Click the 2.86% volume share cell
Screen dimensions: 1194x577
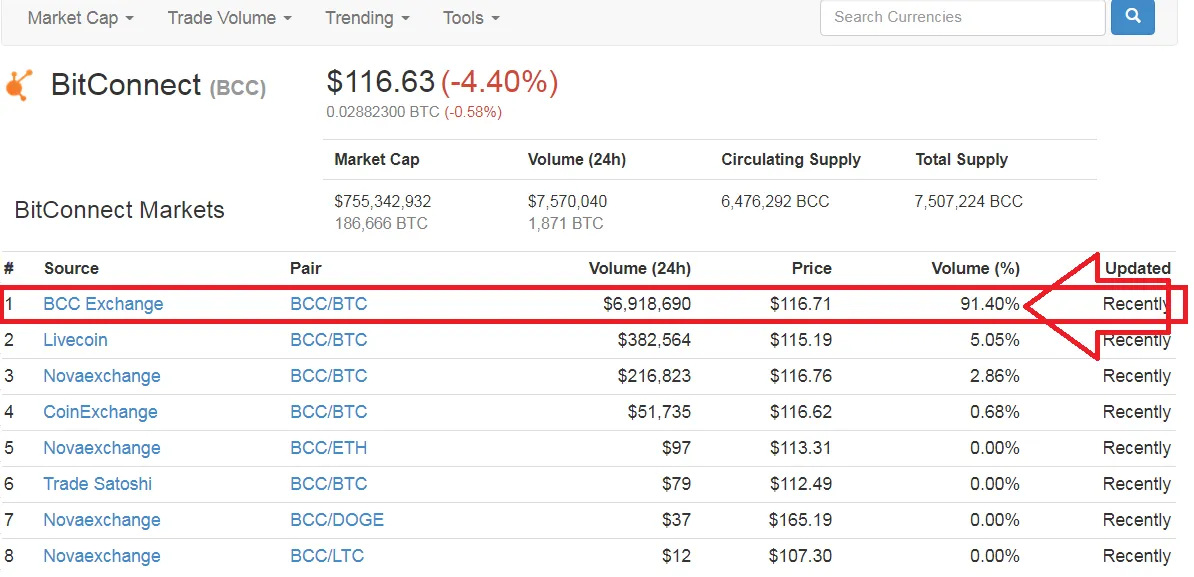click(994, 376)
